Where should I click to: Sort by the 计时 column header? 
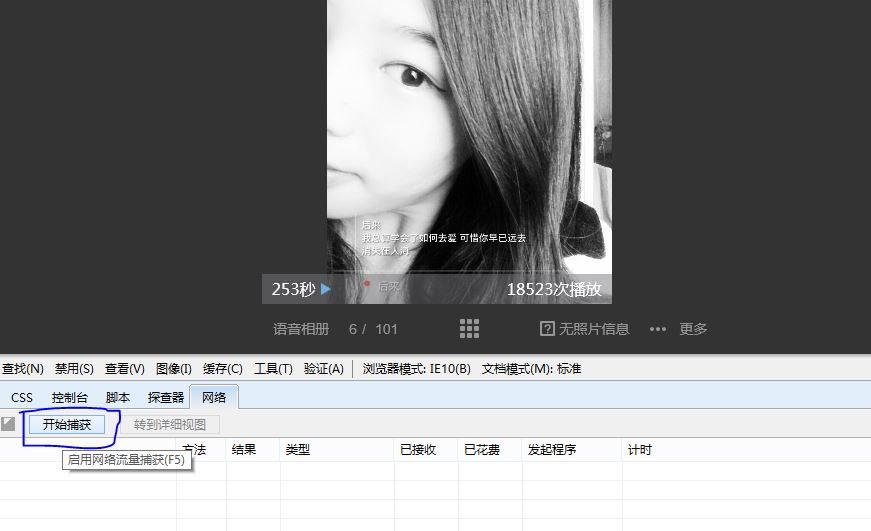[x=639, y=450]
